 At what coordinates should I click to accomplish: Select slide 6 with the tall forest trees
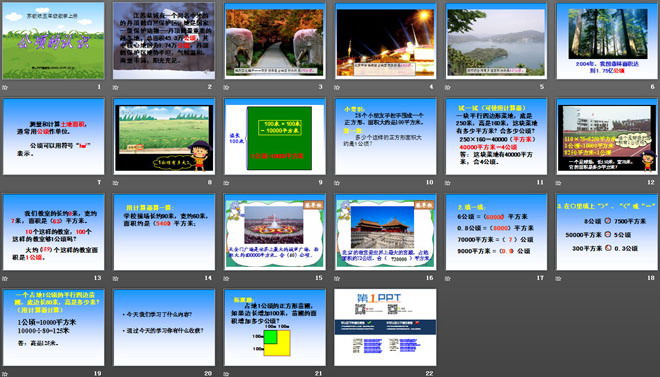[607, 41]
